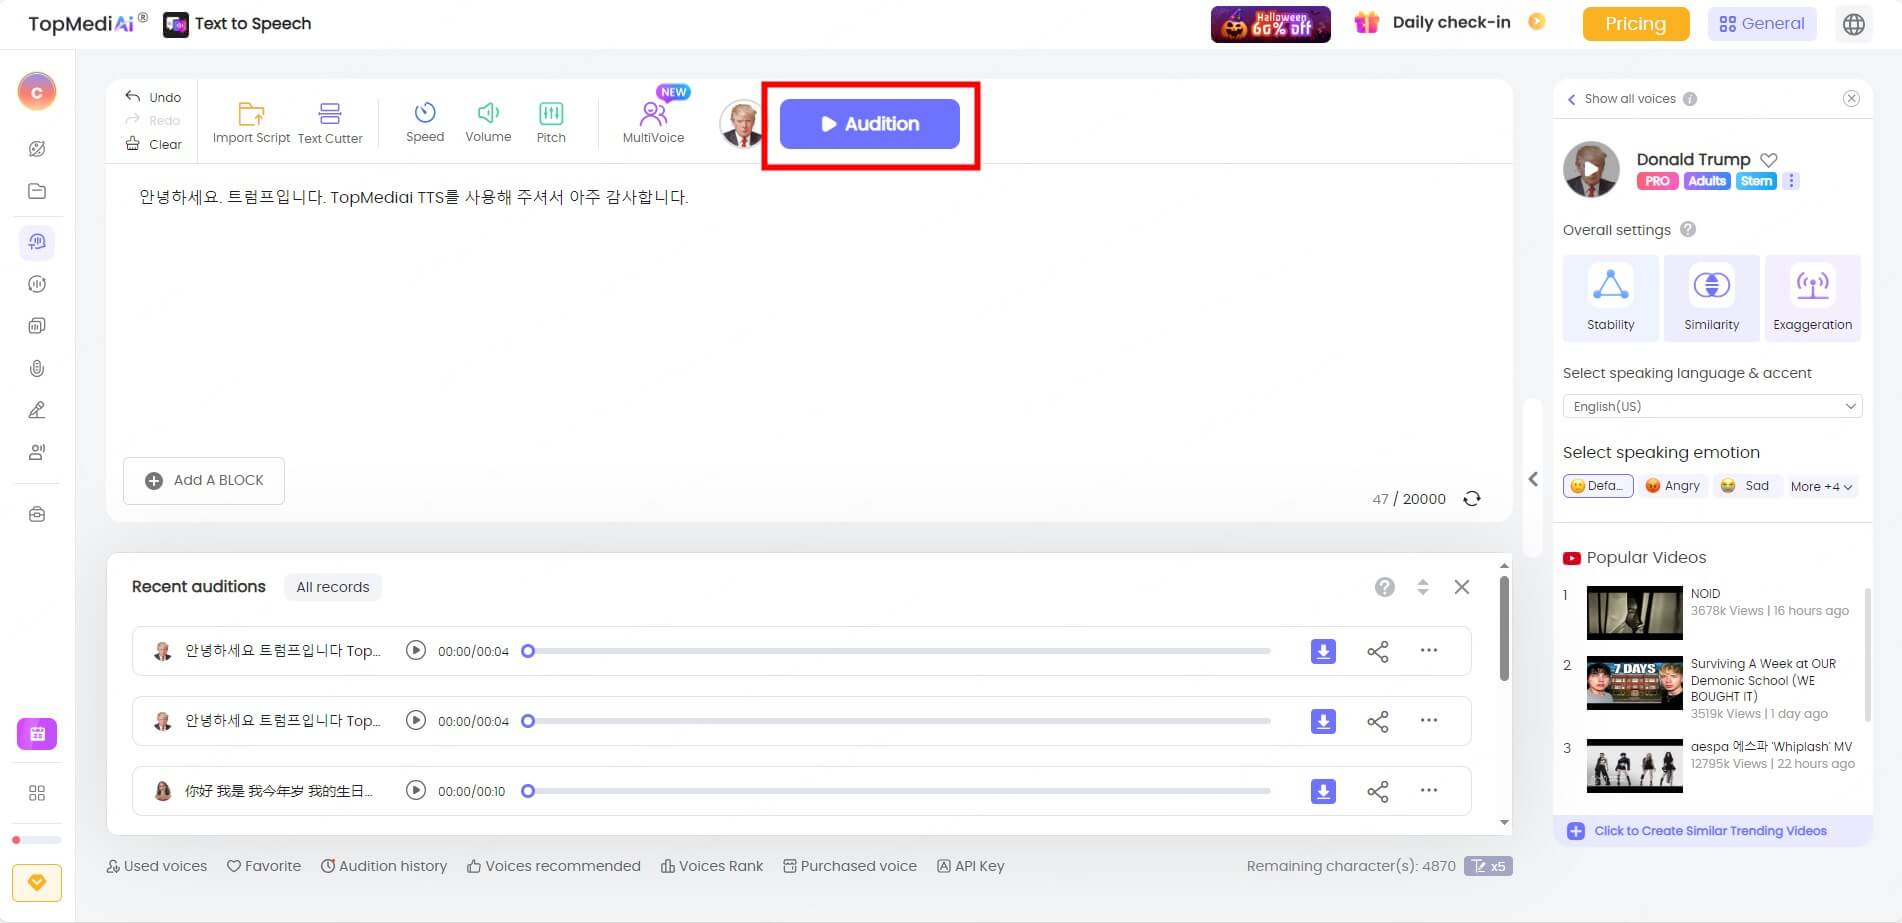Open the General menu dropdown

tap(1762, 24)
